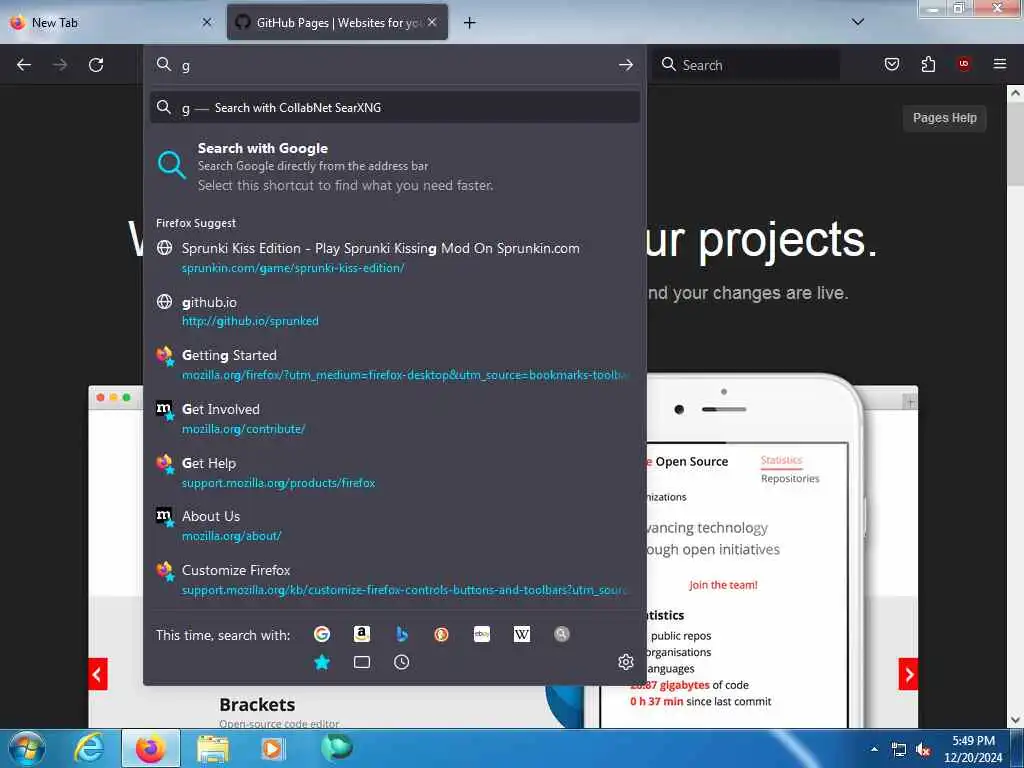Reload the page with the refresh icon

point(96,65)
